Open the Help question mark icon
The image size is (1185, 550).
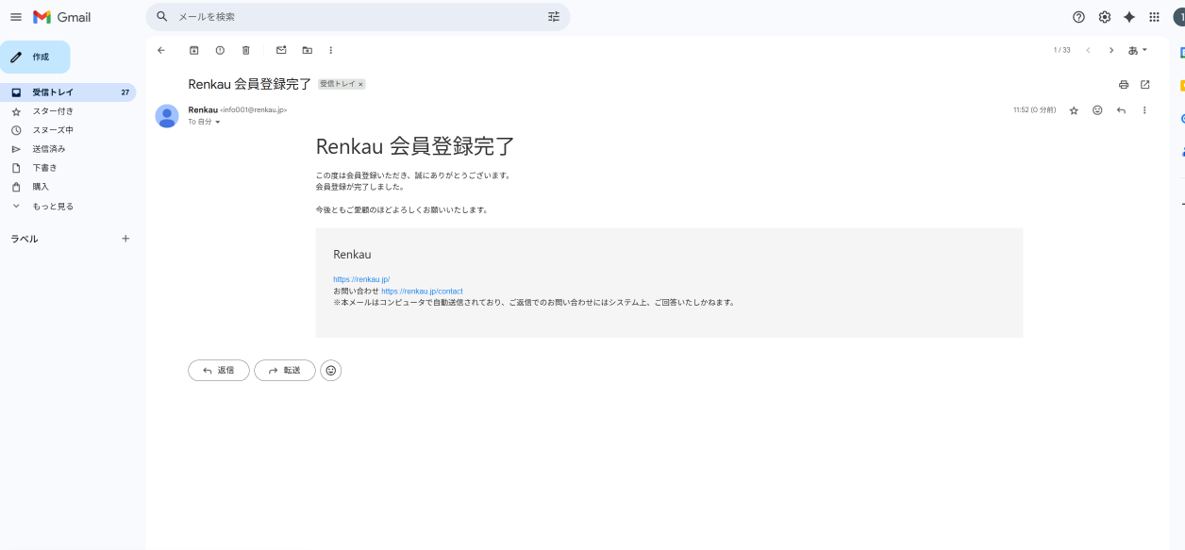1079,17
